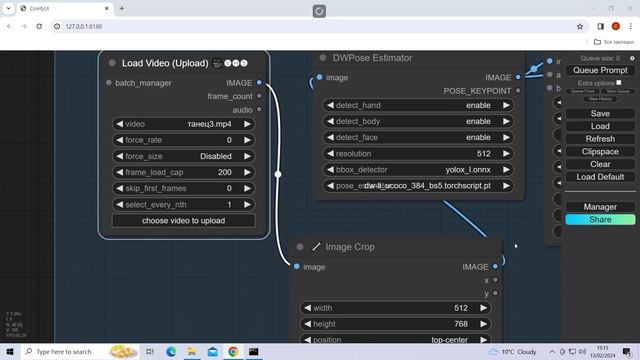Increase Image Crop height with right arrow
This screenshot has width=640, height=360.
pyautogui.click(x=483, y=324)
